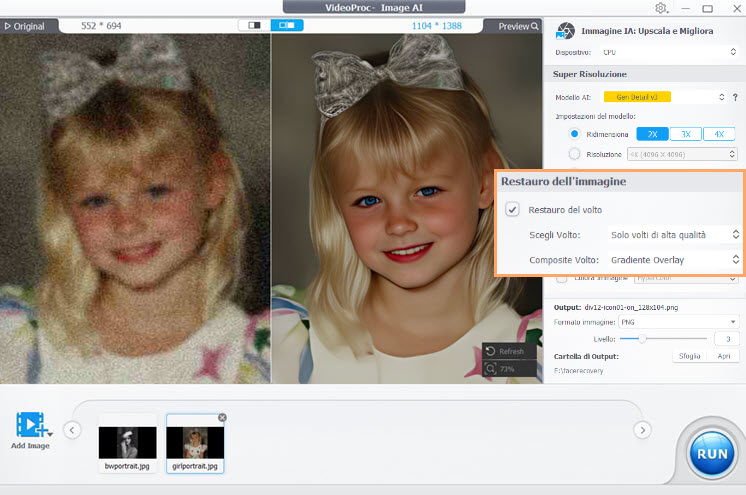The width and height of the screenshot is (746, 495).
Task: Click the original dimensions 552 * 694
Action: tap(101, 26)
